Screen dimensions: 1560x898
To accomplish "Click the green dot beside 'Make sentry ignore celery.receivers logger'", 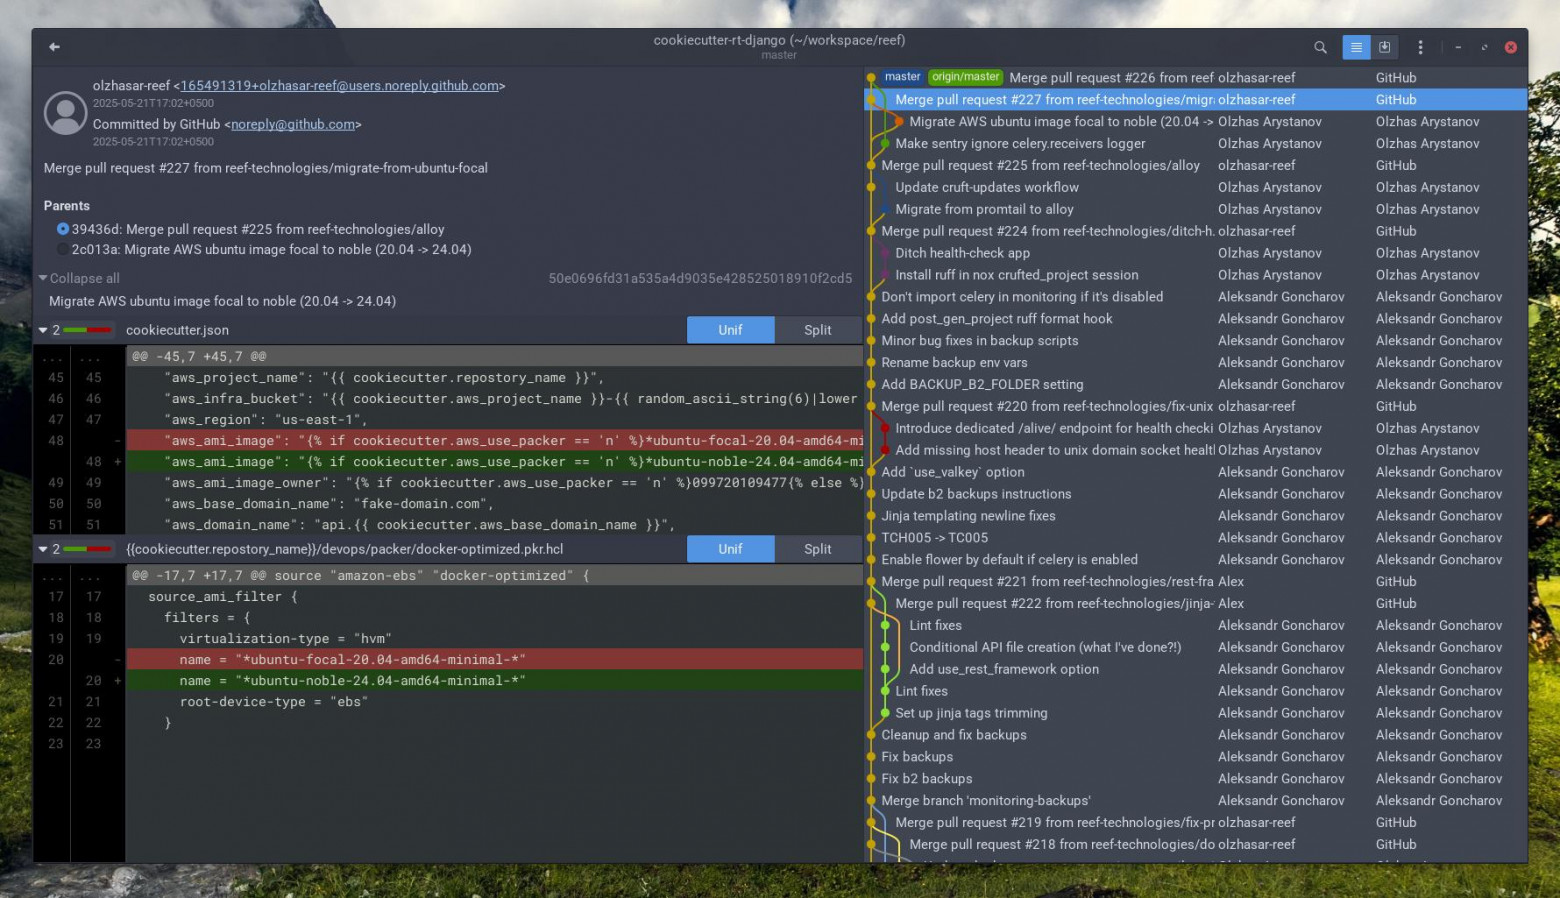I will pos(887,143).
